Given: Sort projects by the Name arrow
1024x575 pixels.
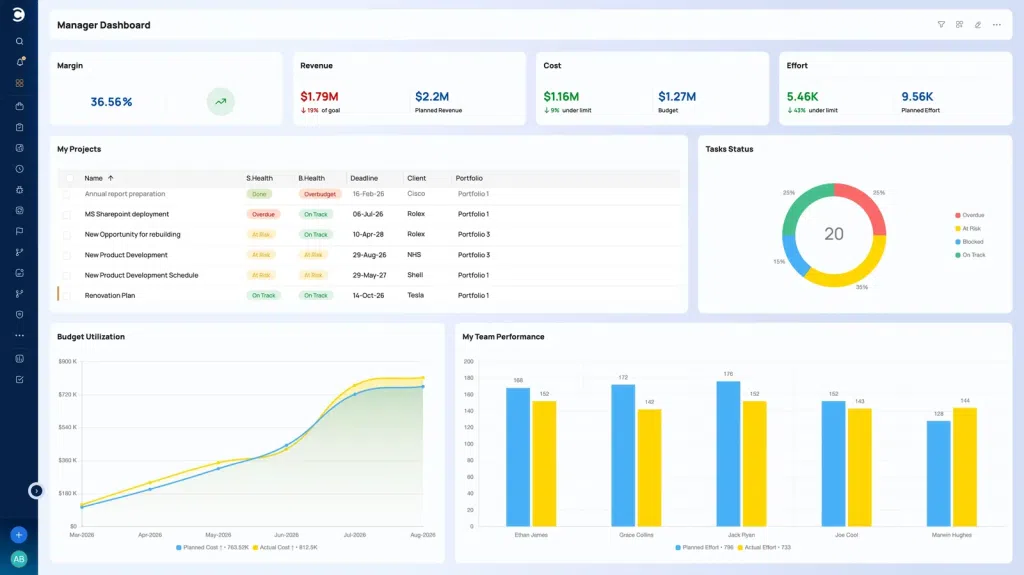Looking at the screenshot, I should 110,178.
